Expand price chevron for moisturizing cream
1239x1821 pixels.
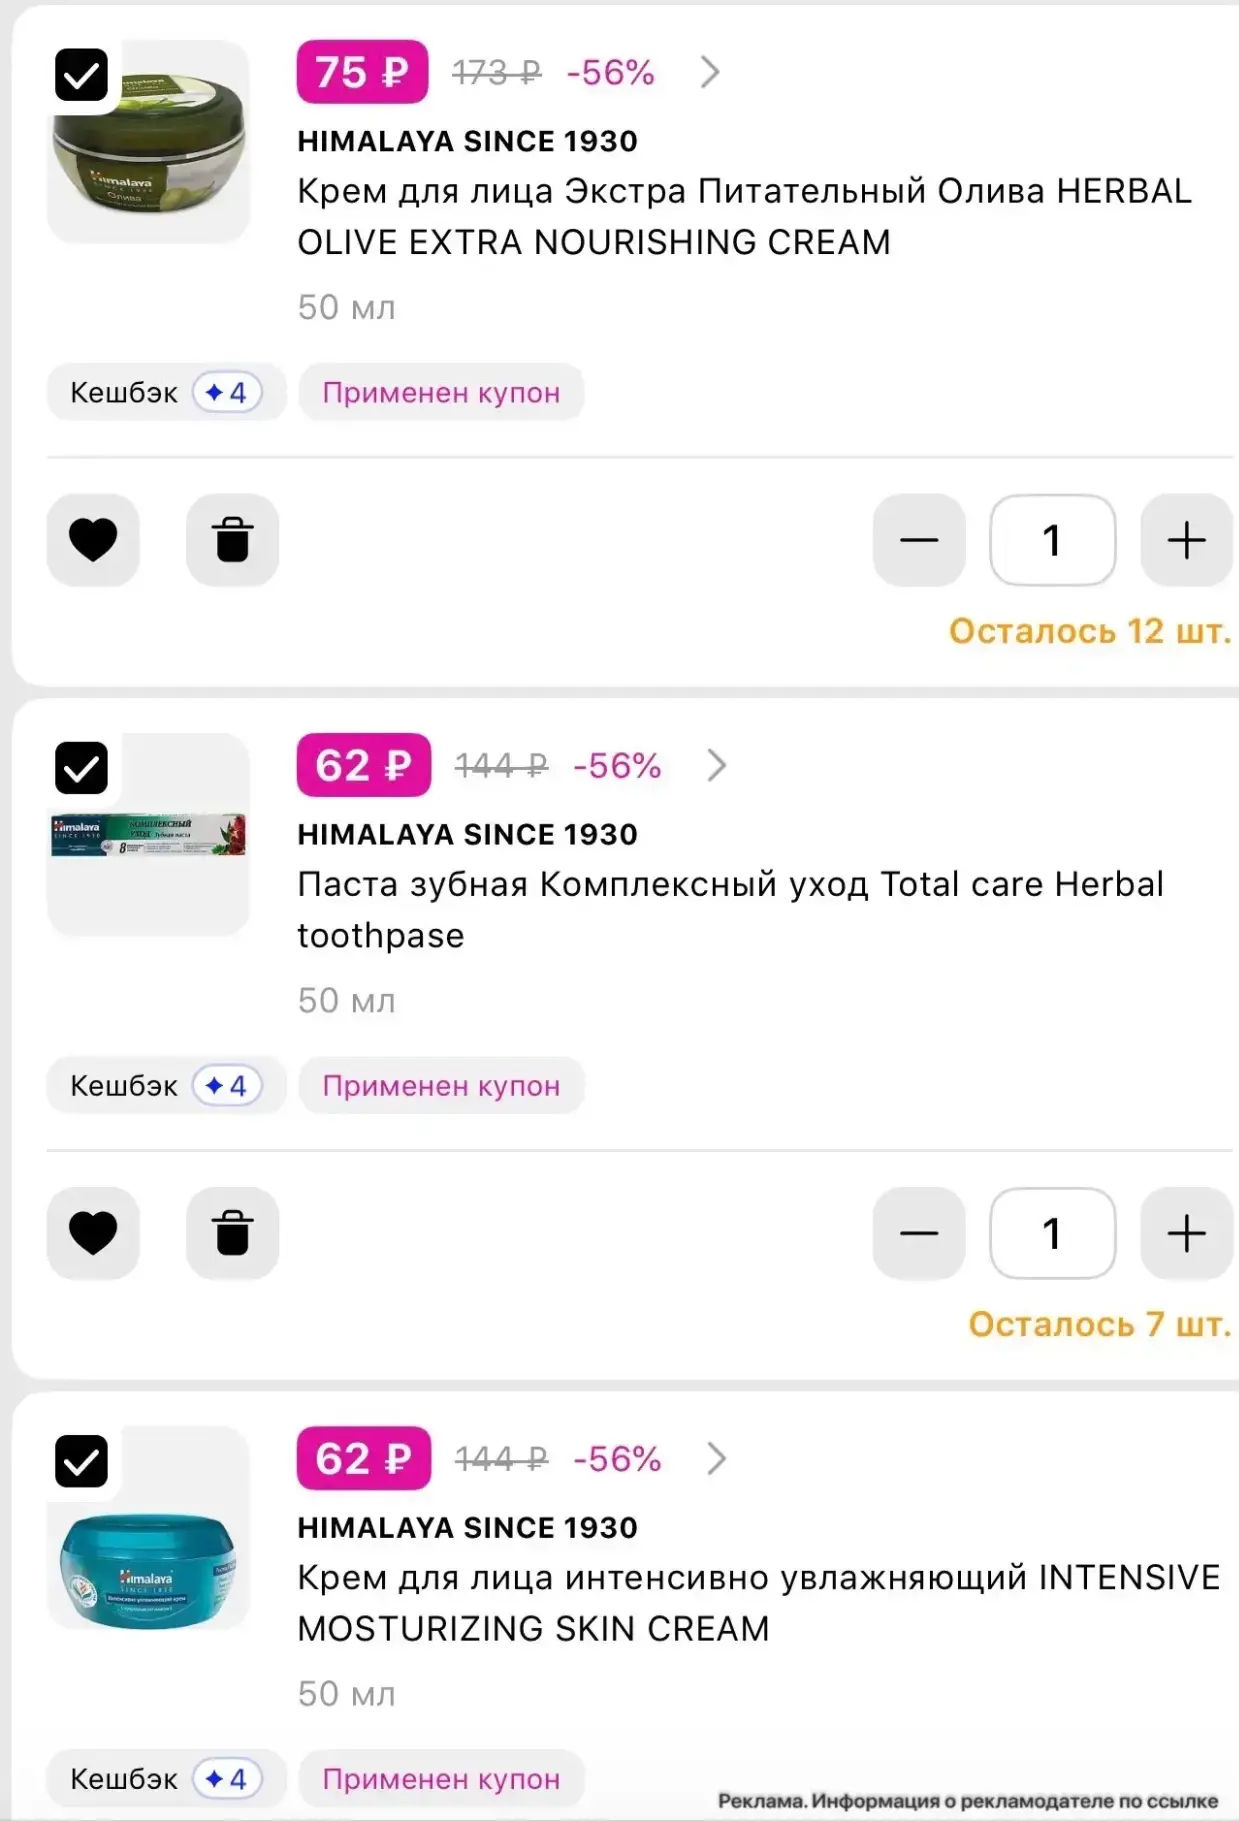pyautogui.click(x=716, y=1458)
